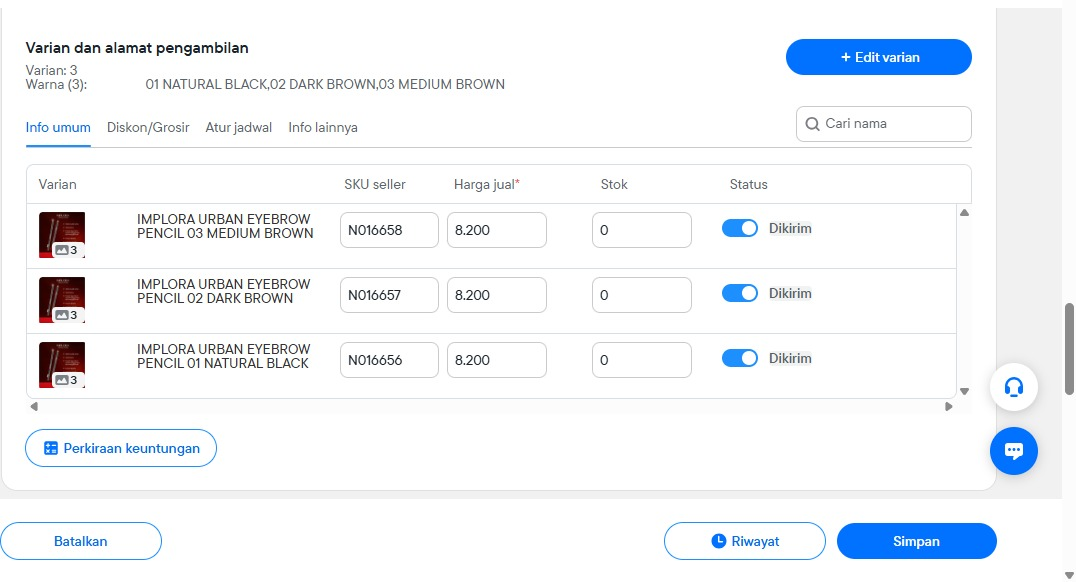Toggle Dikirim status for 03 MEDIUM BROWN
This screenshot has width=1076, height=582.
(x=740, y=229)
